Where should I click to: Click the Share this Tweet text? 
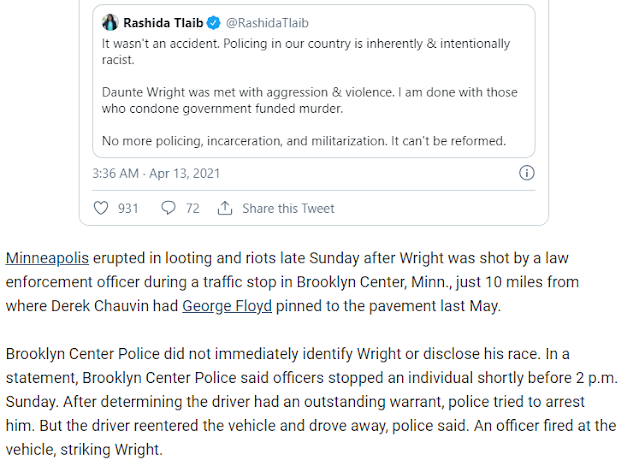(x=288, y=209)
